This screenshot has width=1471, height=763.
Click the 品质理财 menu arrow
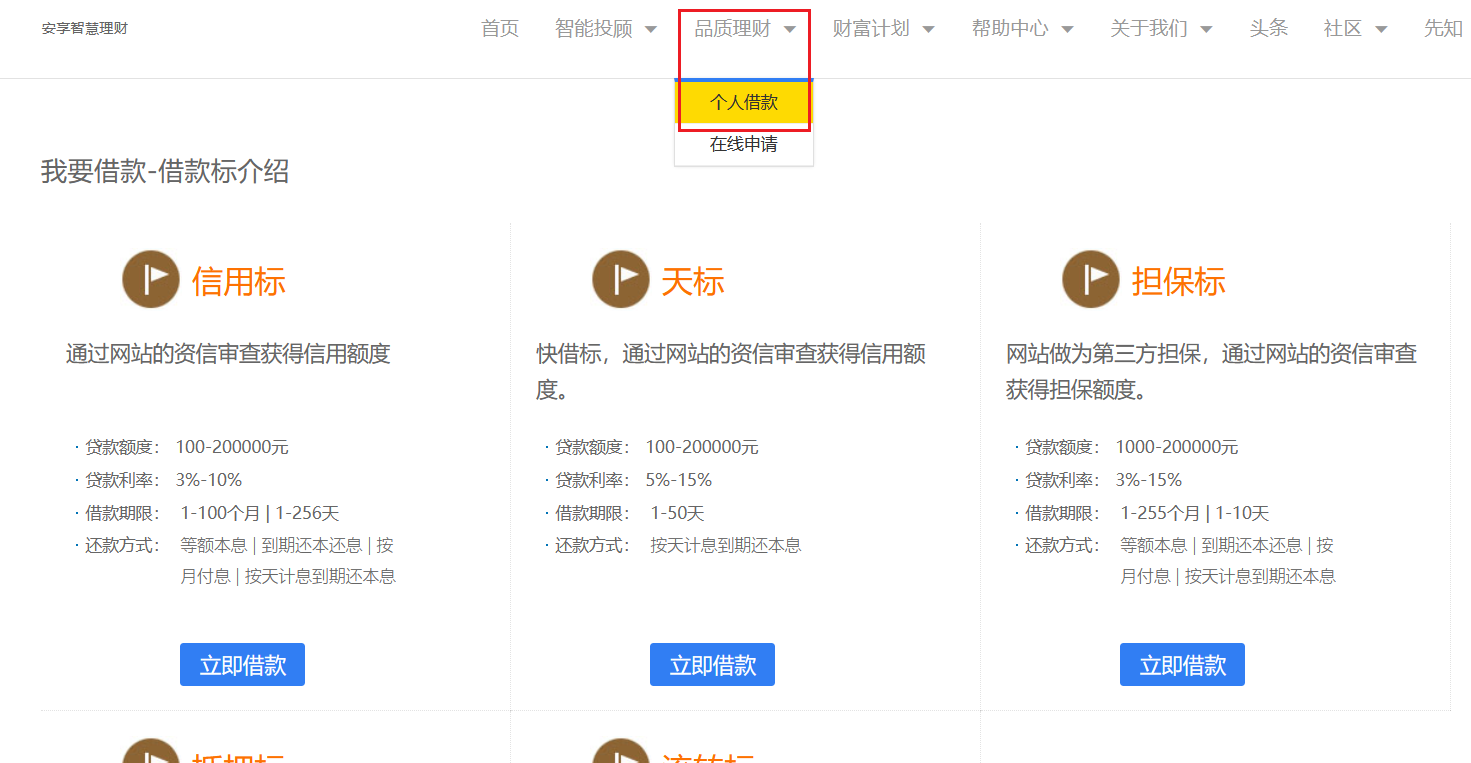(790, 30)
